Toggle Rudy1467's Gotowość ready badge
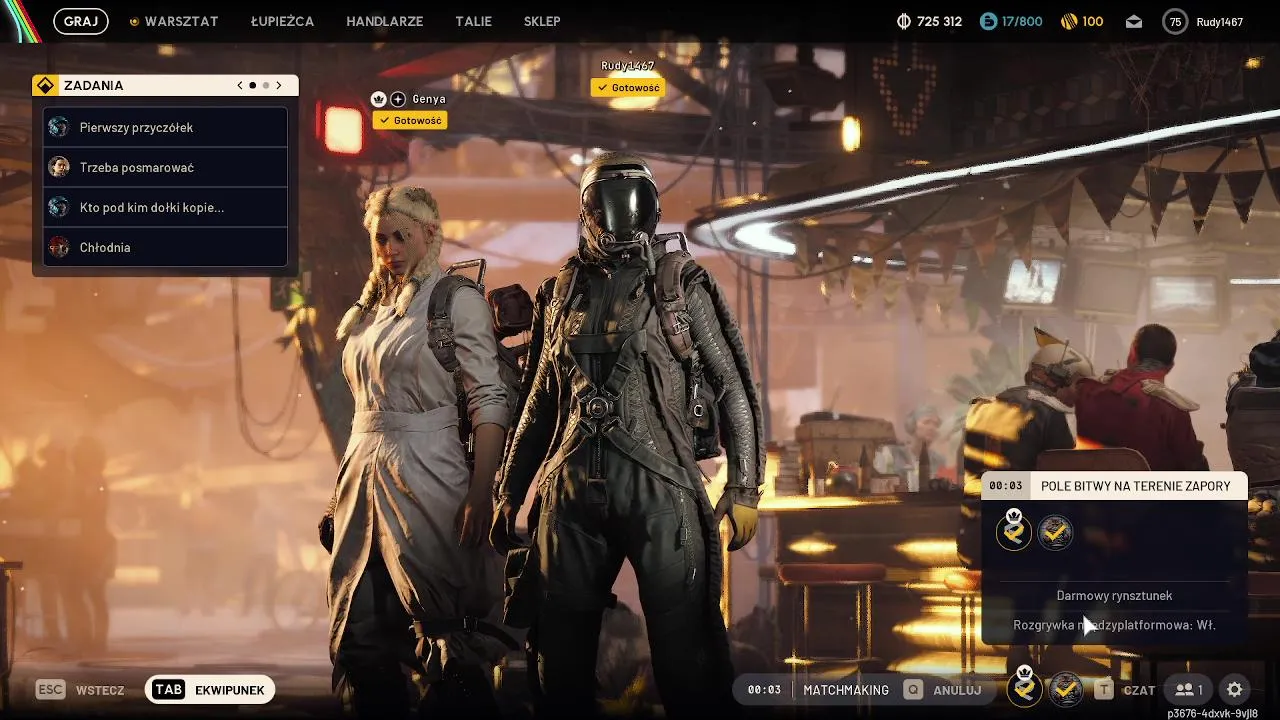Image resolution: width=1280 pixels, height=720 pixels. coord(628,88)
